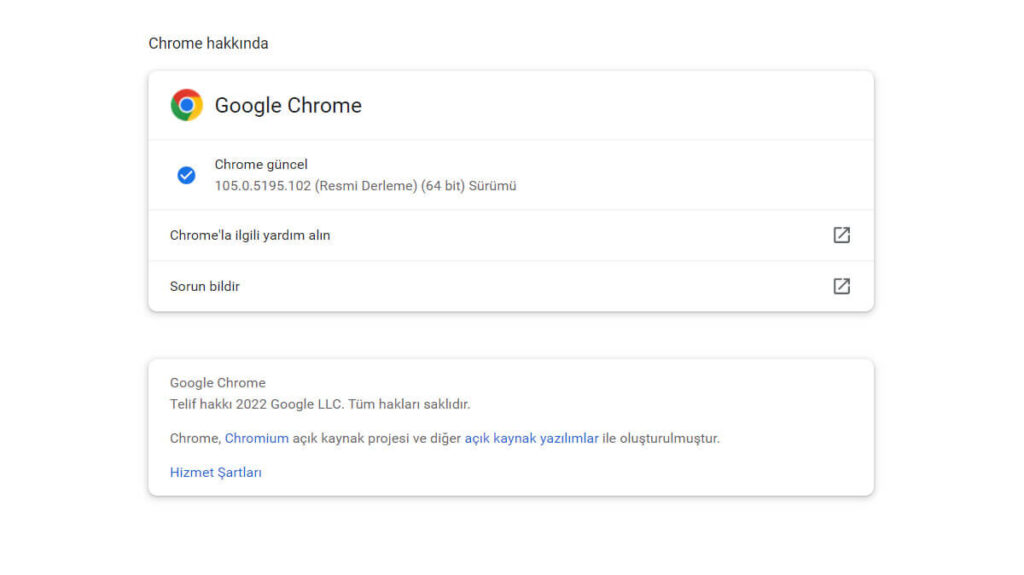
Task: Open the Chromium project link
Action: tap(257, 438)
